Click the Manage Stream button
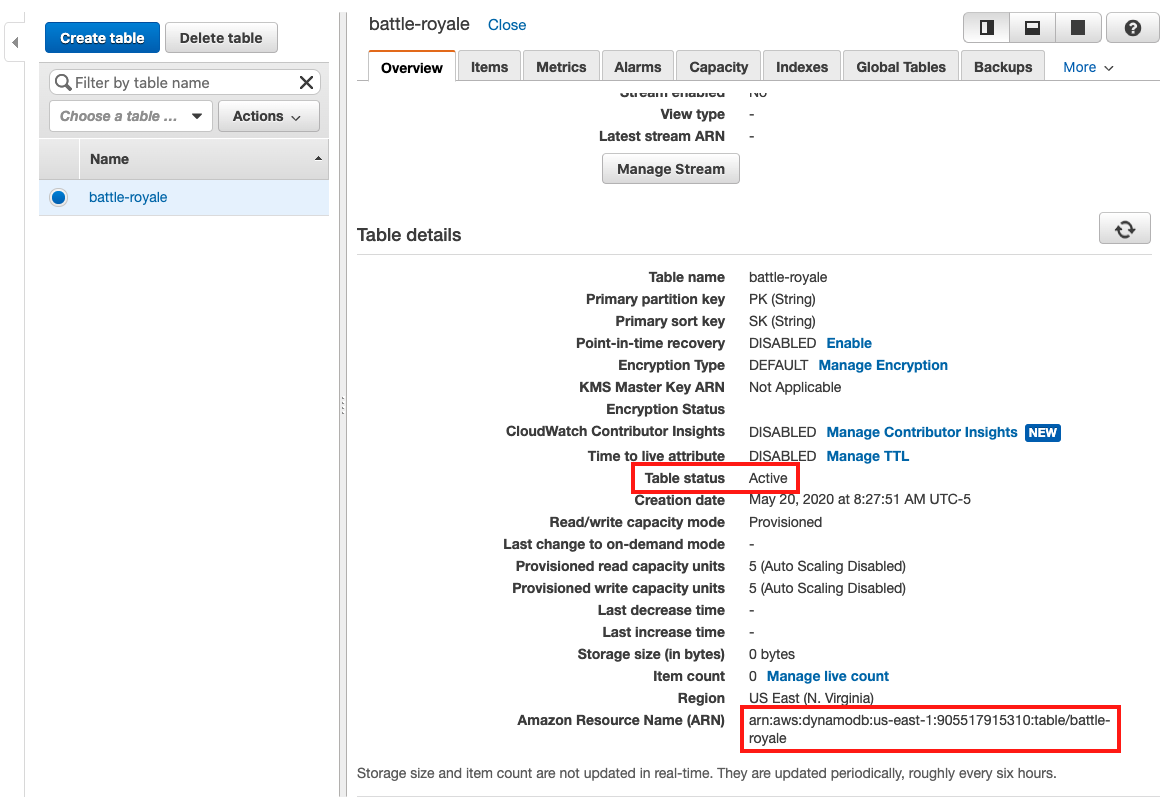 tap(671, 169)
